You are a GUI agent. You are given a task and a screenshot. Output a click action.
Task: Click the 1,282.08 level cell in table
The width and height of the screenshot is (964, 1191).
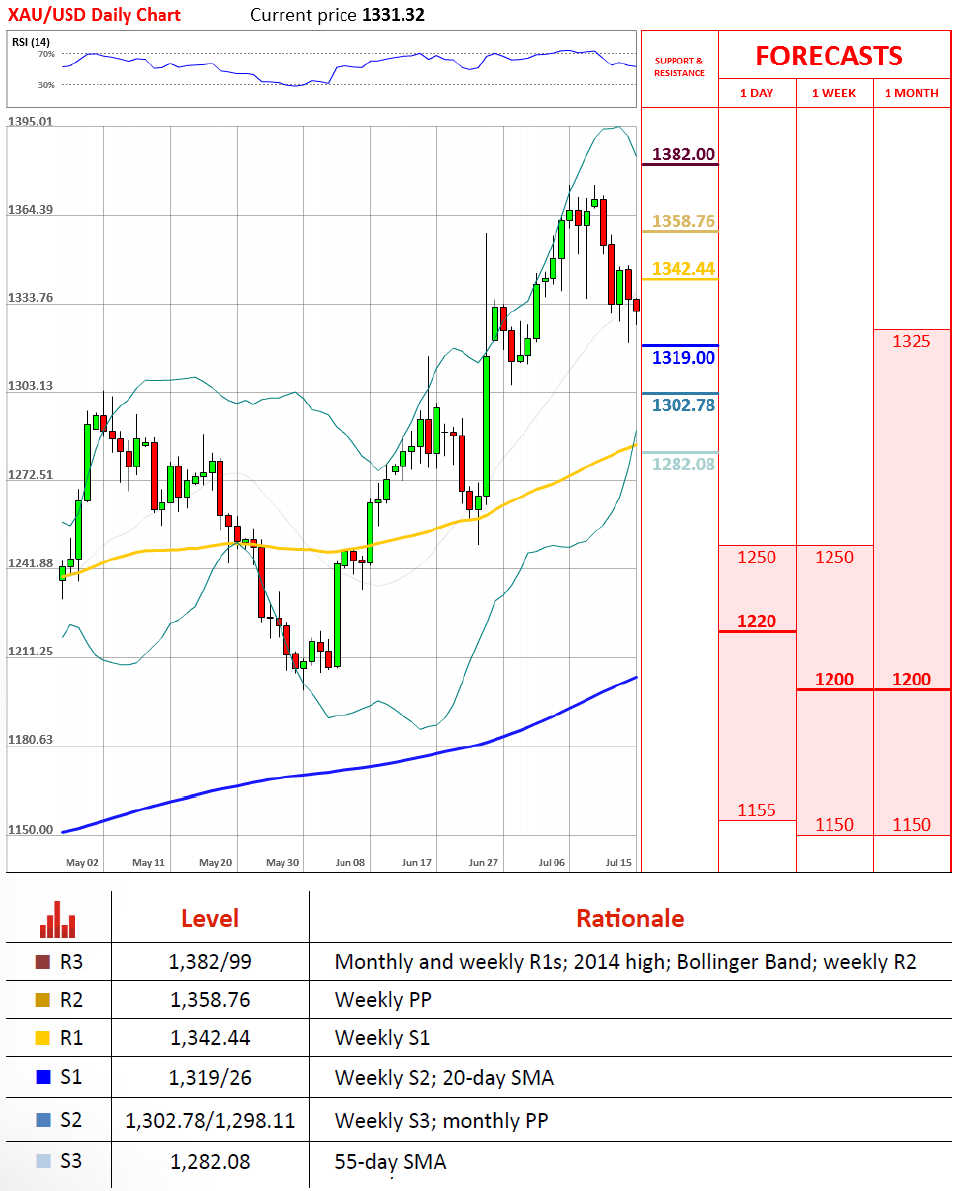[210, 1161]
